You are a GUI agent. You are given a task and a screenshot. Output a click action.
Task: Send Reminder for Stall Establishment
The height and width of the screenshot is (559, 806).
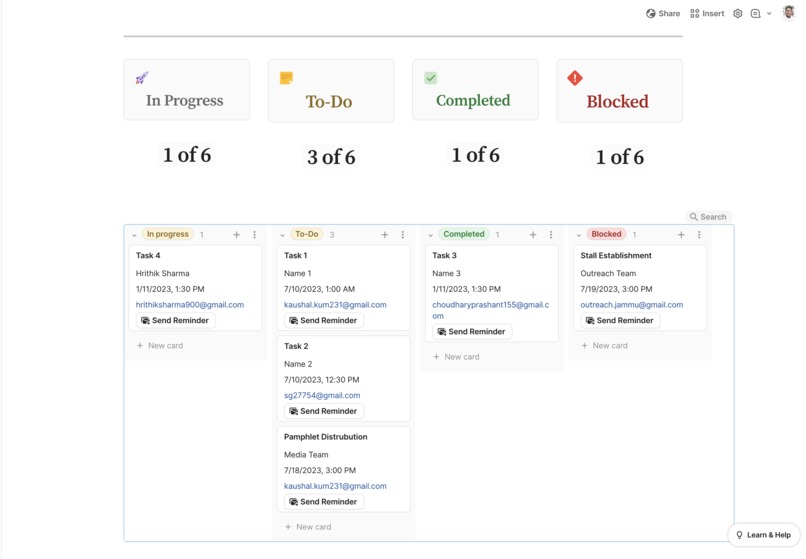[x=620, y=320]
